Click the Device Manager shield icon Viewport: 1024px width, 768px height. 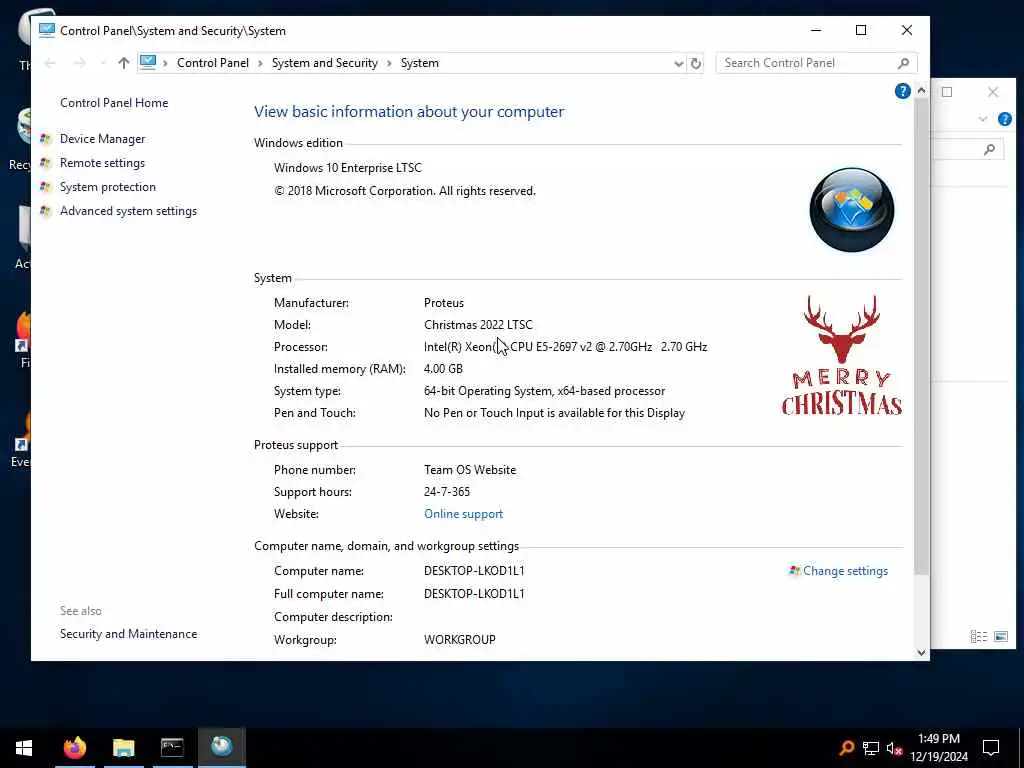click(45, 138)
